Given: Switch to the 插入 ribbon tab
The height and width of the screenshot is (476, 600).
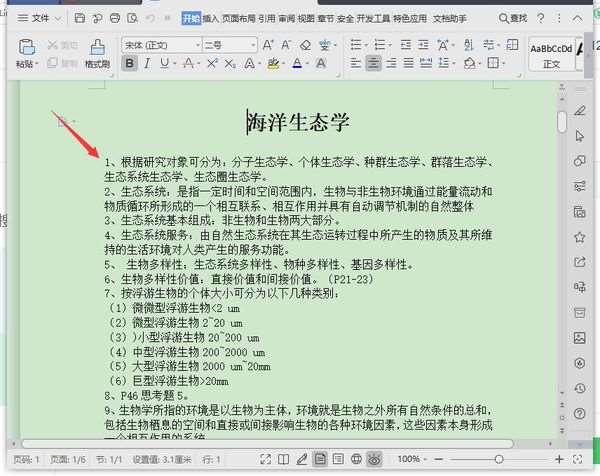Looking at the screenshot, I should tap(210, 18).
